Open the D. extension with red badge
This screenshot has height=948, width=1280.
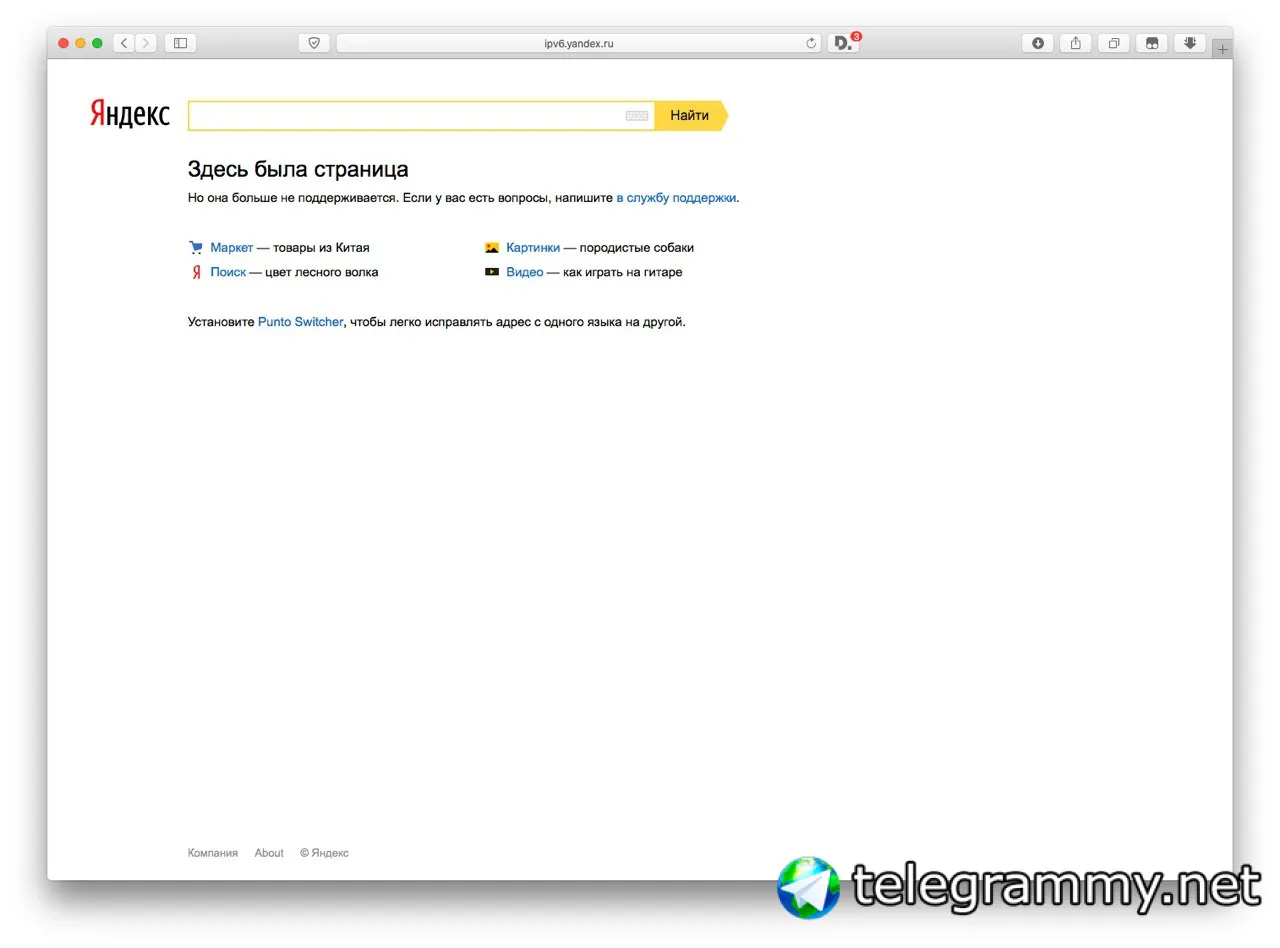point(843,43)
